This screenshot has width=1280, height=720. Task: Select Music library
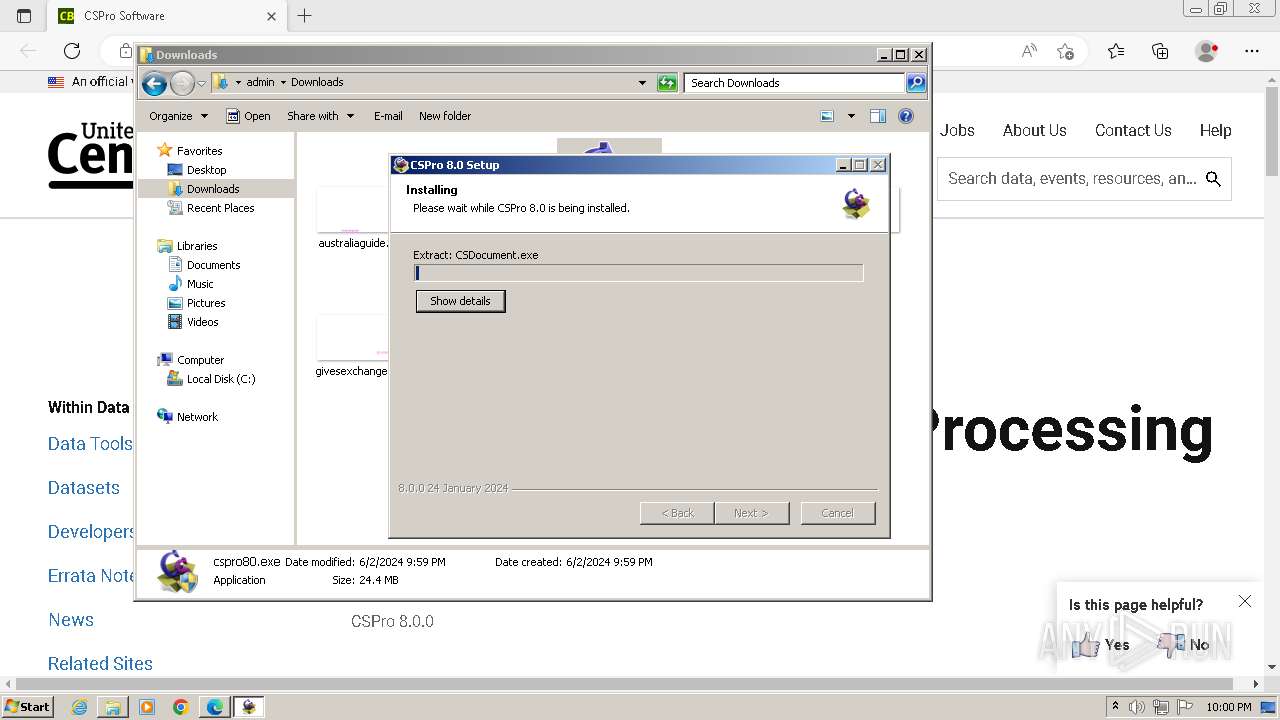[x=200, y=284]
